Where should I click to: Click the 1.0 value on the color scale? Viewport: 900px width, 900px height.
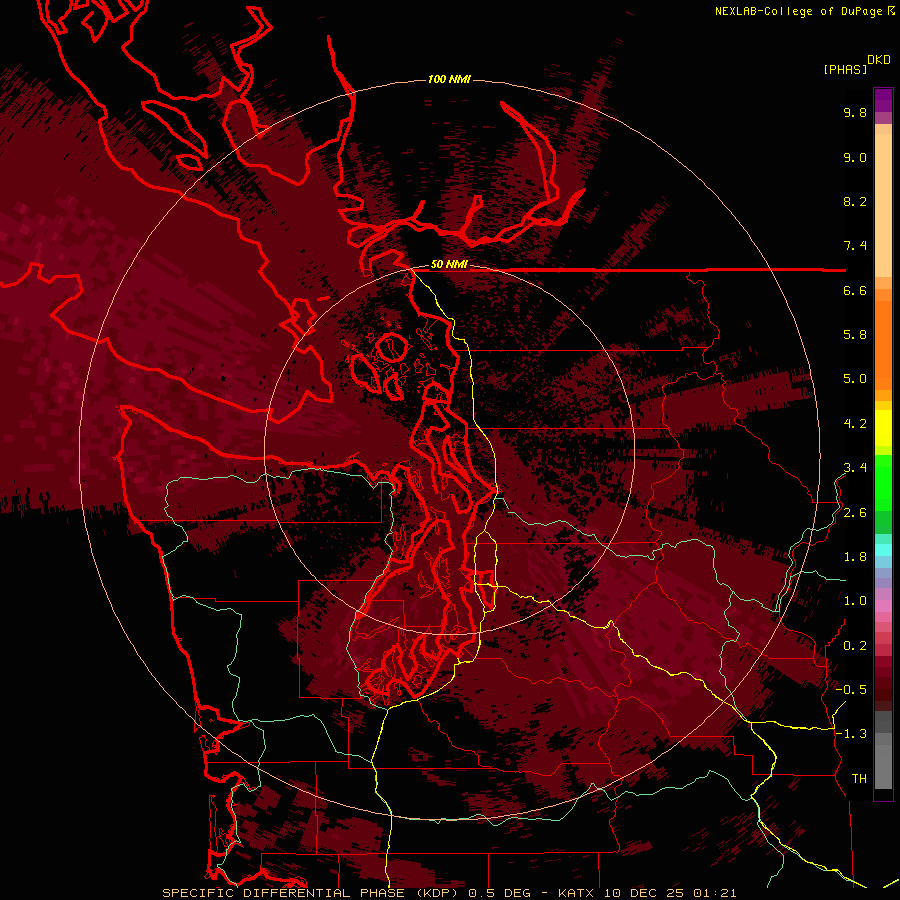tap(855, 601)
